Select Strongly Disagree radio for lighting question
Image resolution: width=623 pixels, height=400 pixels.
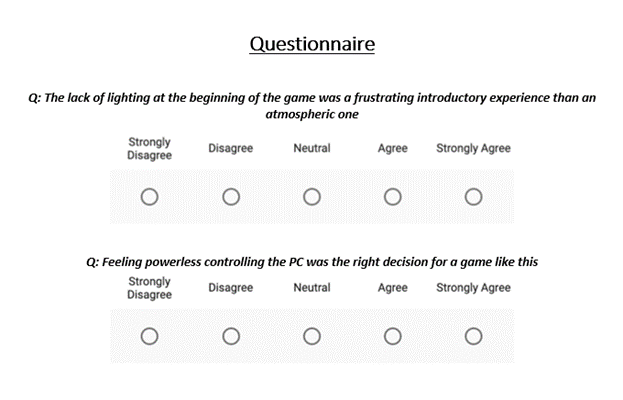point(149,196)
